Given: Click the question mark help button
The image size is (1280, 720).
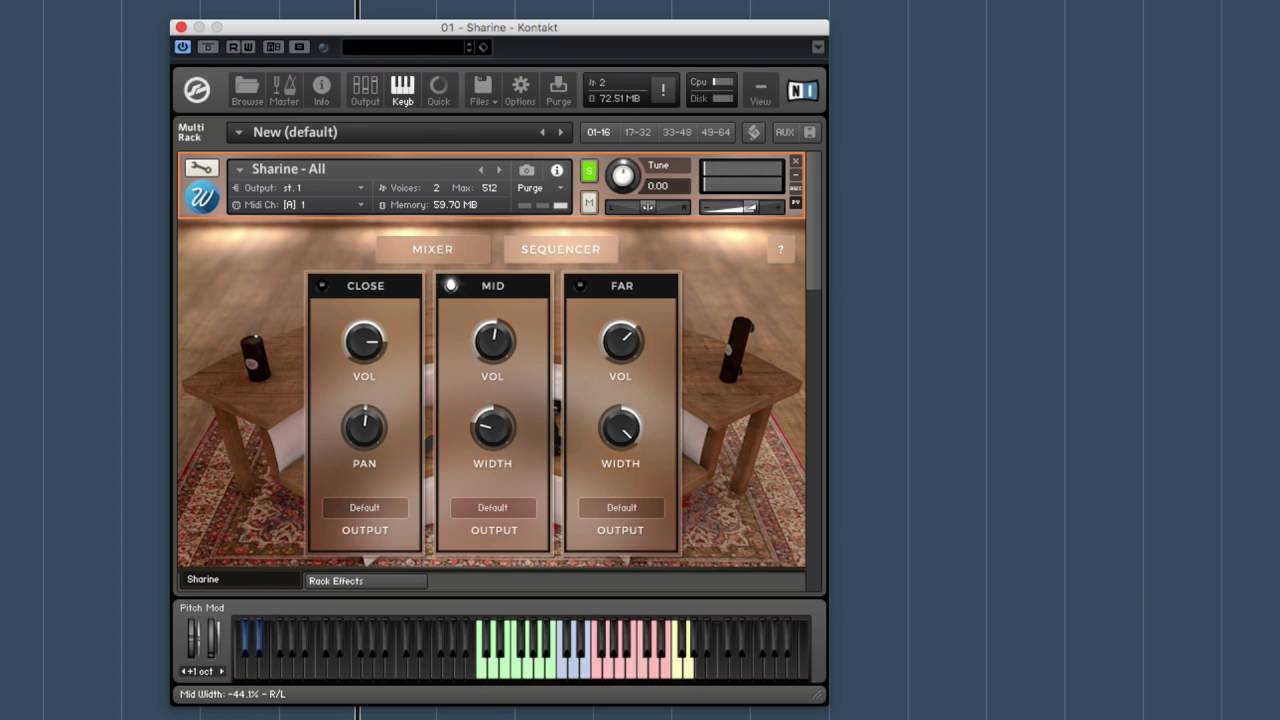Looking at the screenshot, I should click(781, 250).
